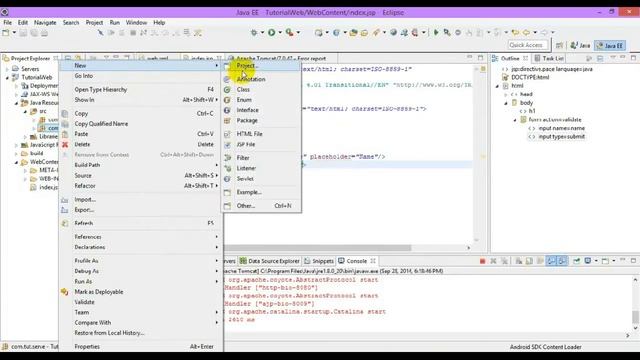Viewport: 640px width, 360px height.
Task: Click the Last Edit Location toolbar icon
Action: click(x=516, y=32)
